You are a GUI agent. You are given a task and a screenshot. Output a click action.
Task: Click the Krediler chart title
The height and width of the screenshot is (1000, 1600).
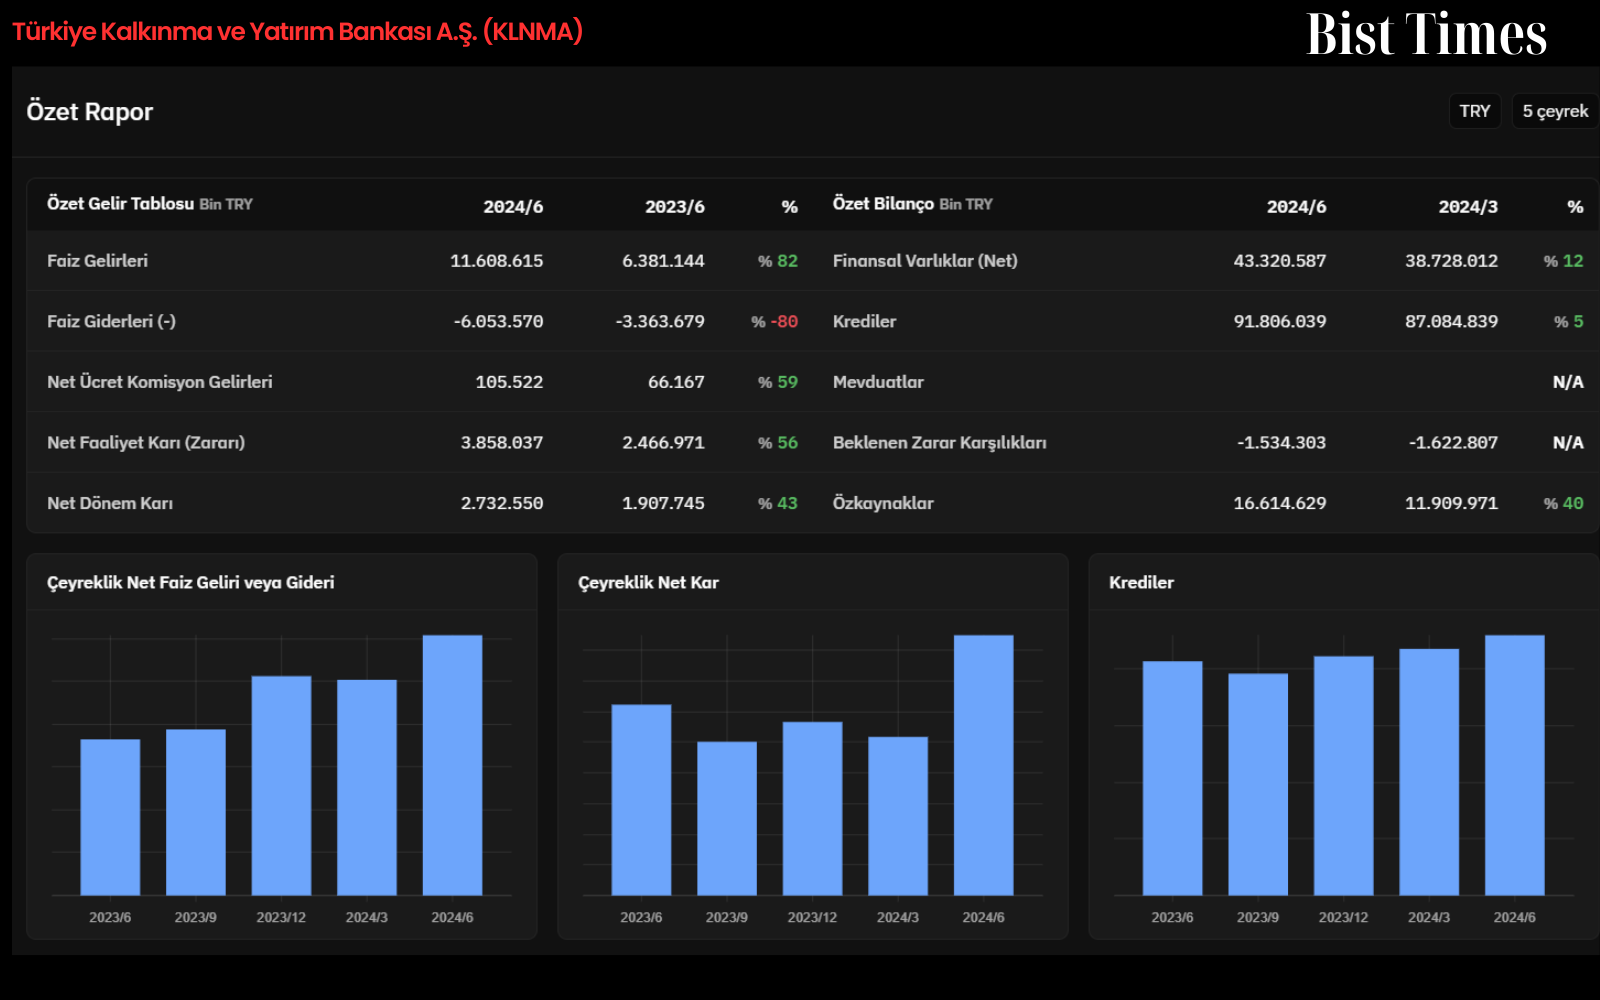pos(1141,583)
